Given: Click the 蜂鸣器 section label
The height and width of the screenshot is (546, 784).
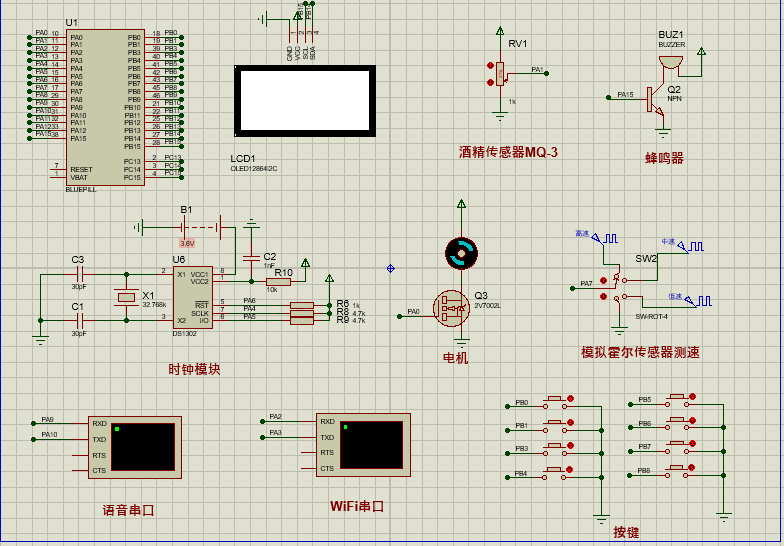Looking at the screenshot, I should tap(664, 158).
